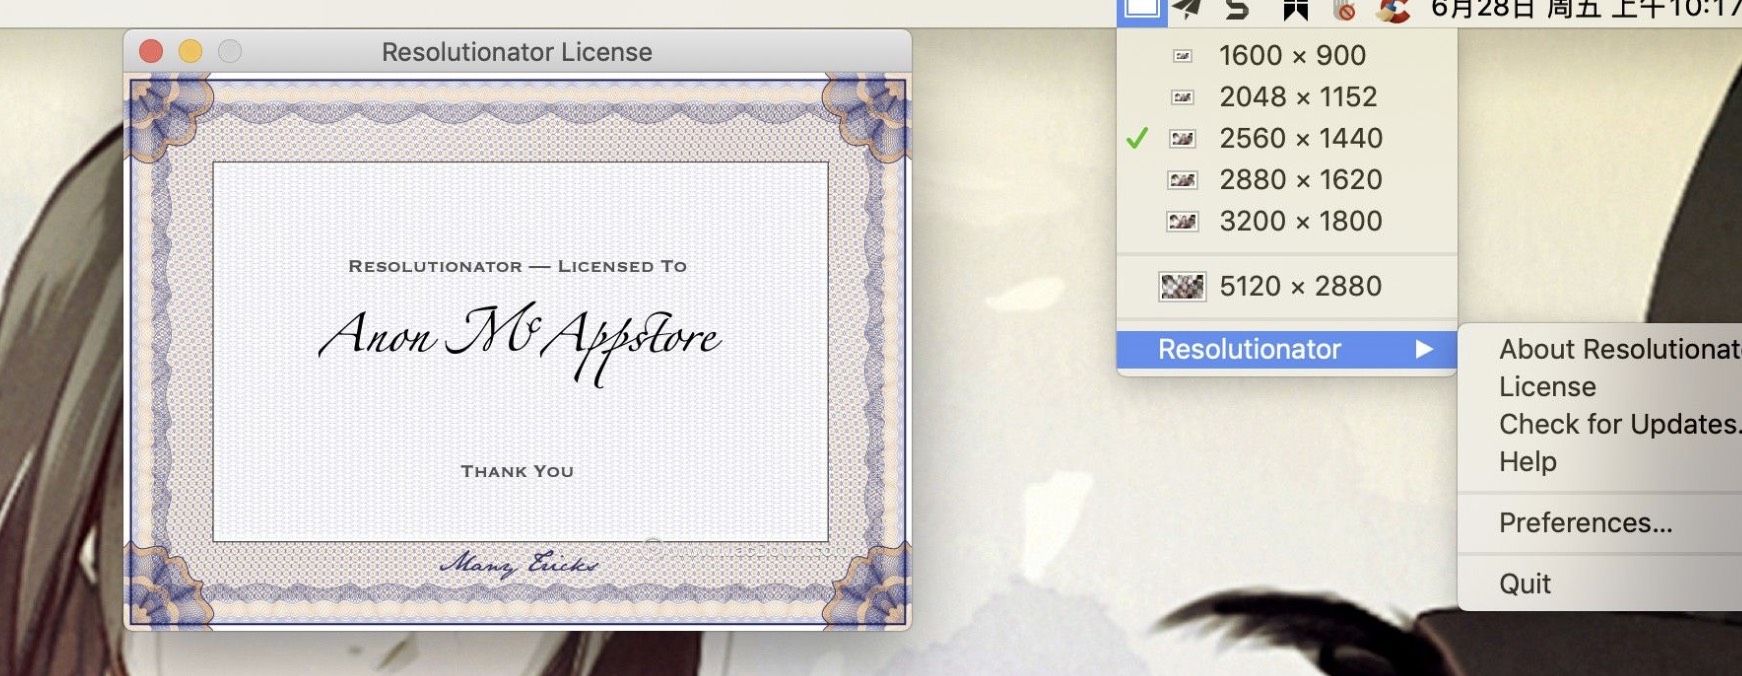Click the Many Tricks signature on certificate
Viewport: 1742px width, 676px height.
click(518, 564)
